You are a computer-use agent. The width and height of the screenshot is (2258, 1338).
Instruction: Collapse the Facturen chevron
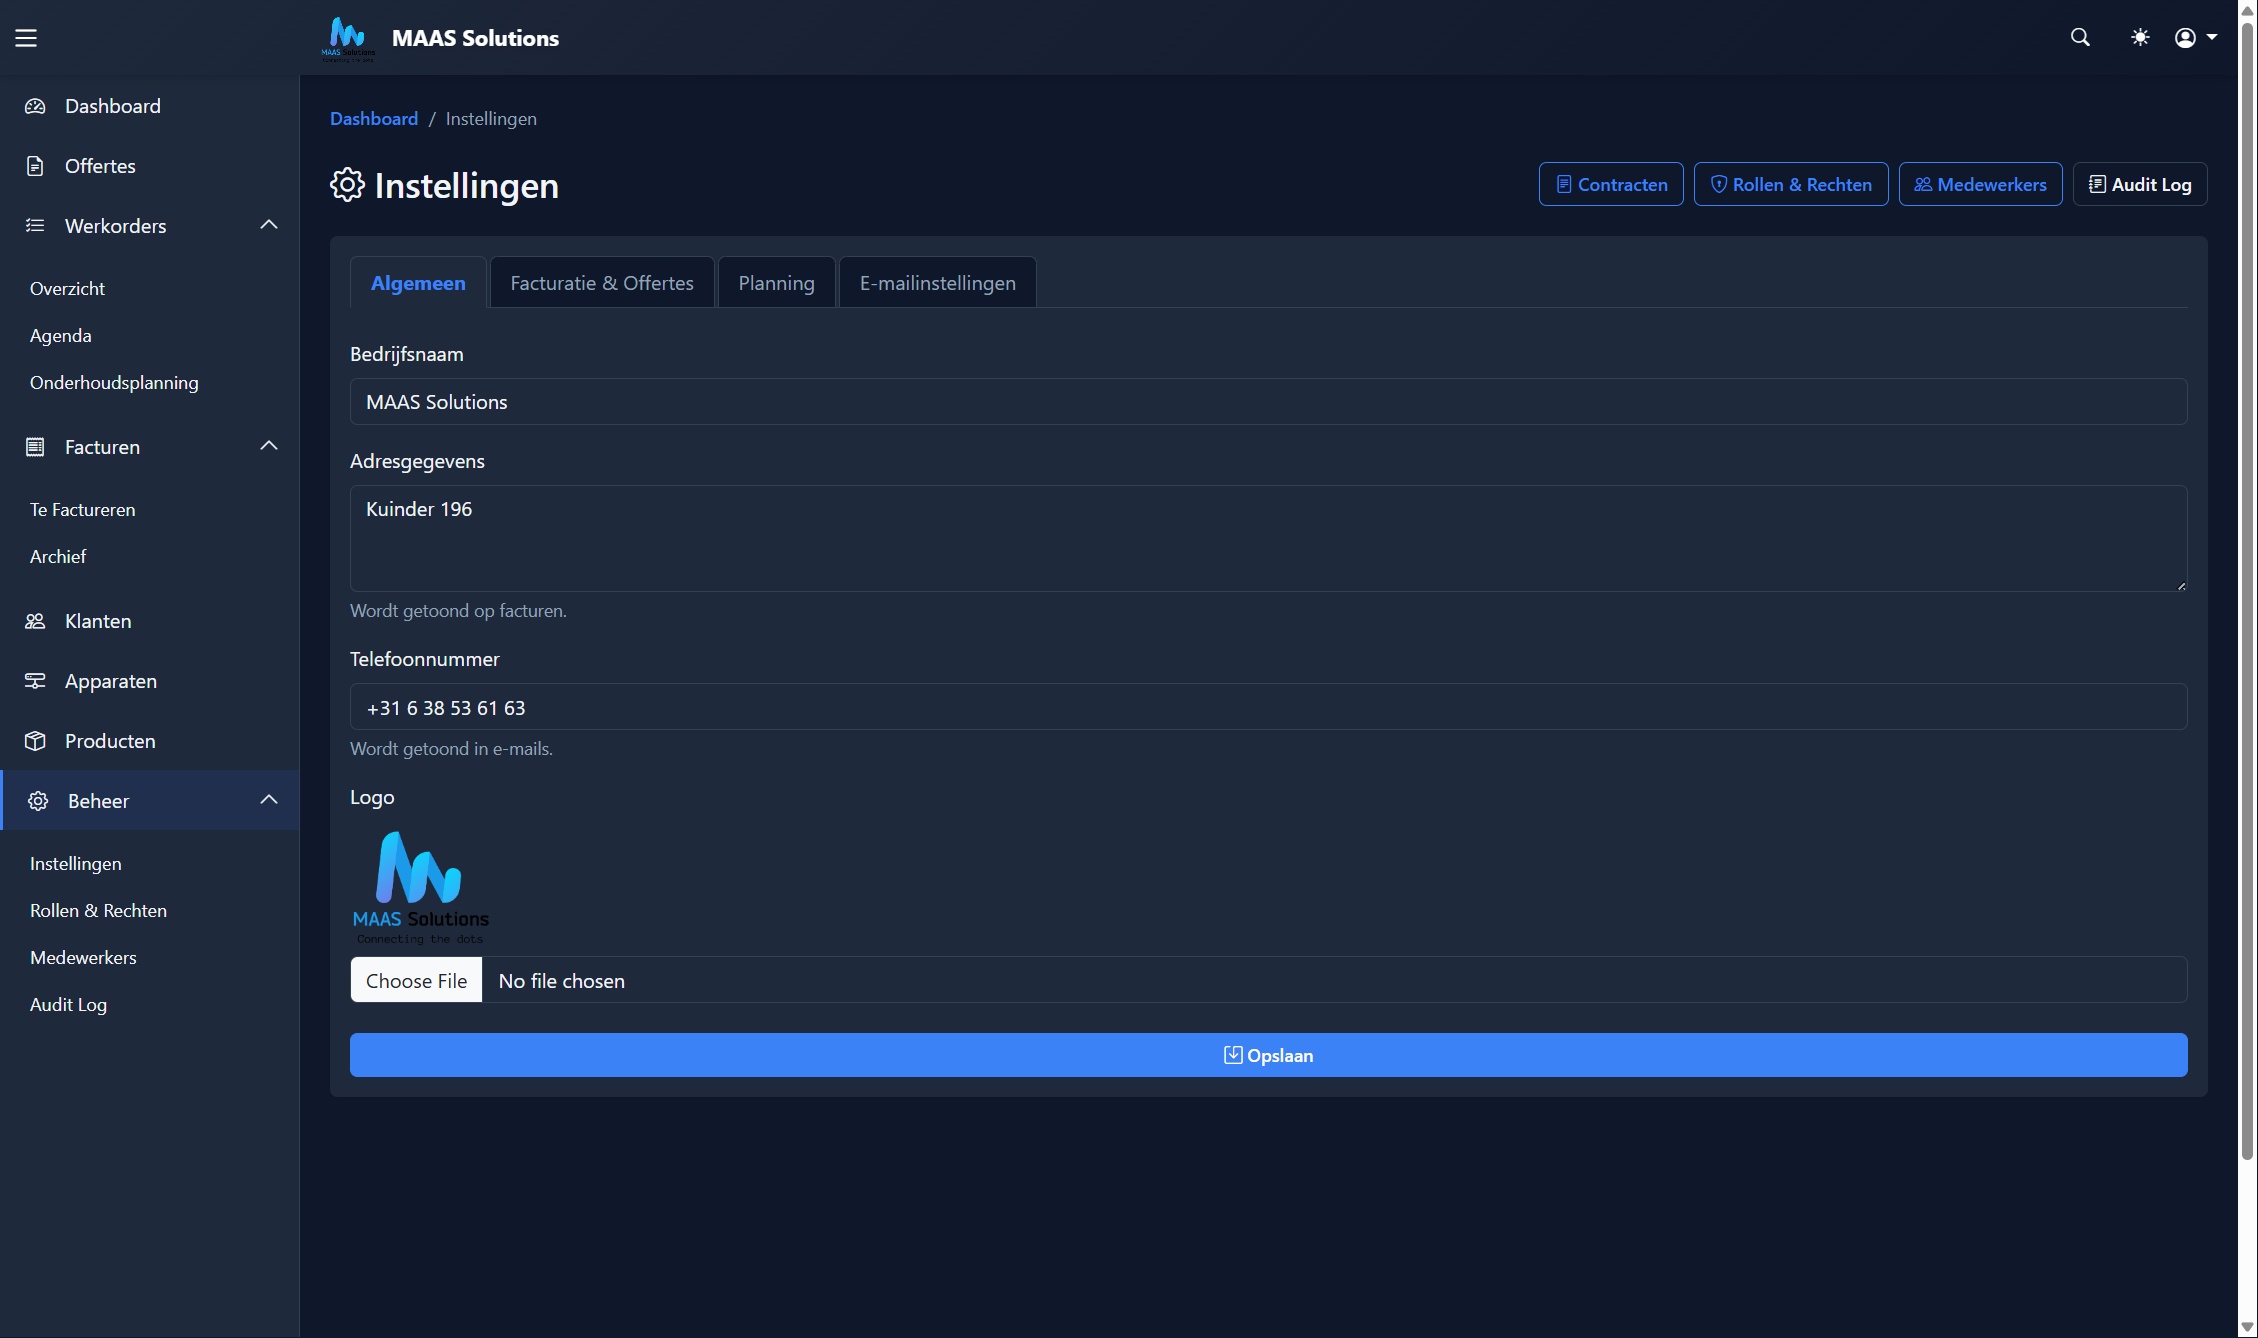coord(268,446)
